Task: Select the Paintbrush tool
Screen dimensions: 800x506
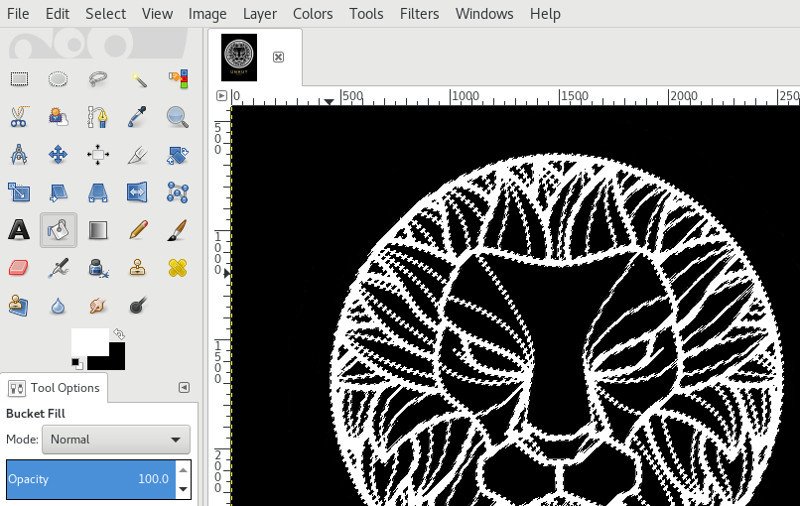Action: [x=178, y=230]
